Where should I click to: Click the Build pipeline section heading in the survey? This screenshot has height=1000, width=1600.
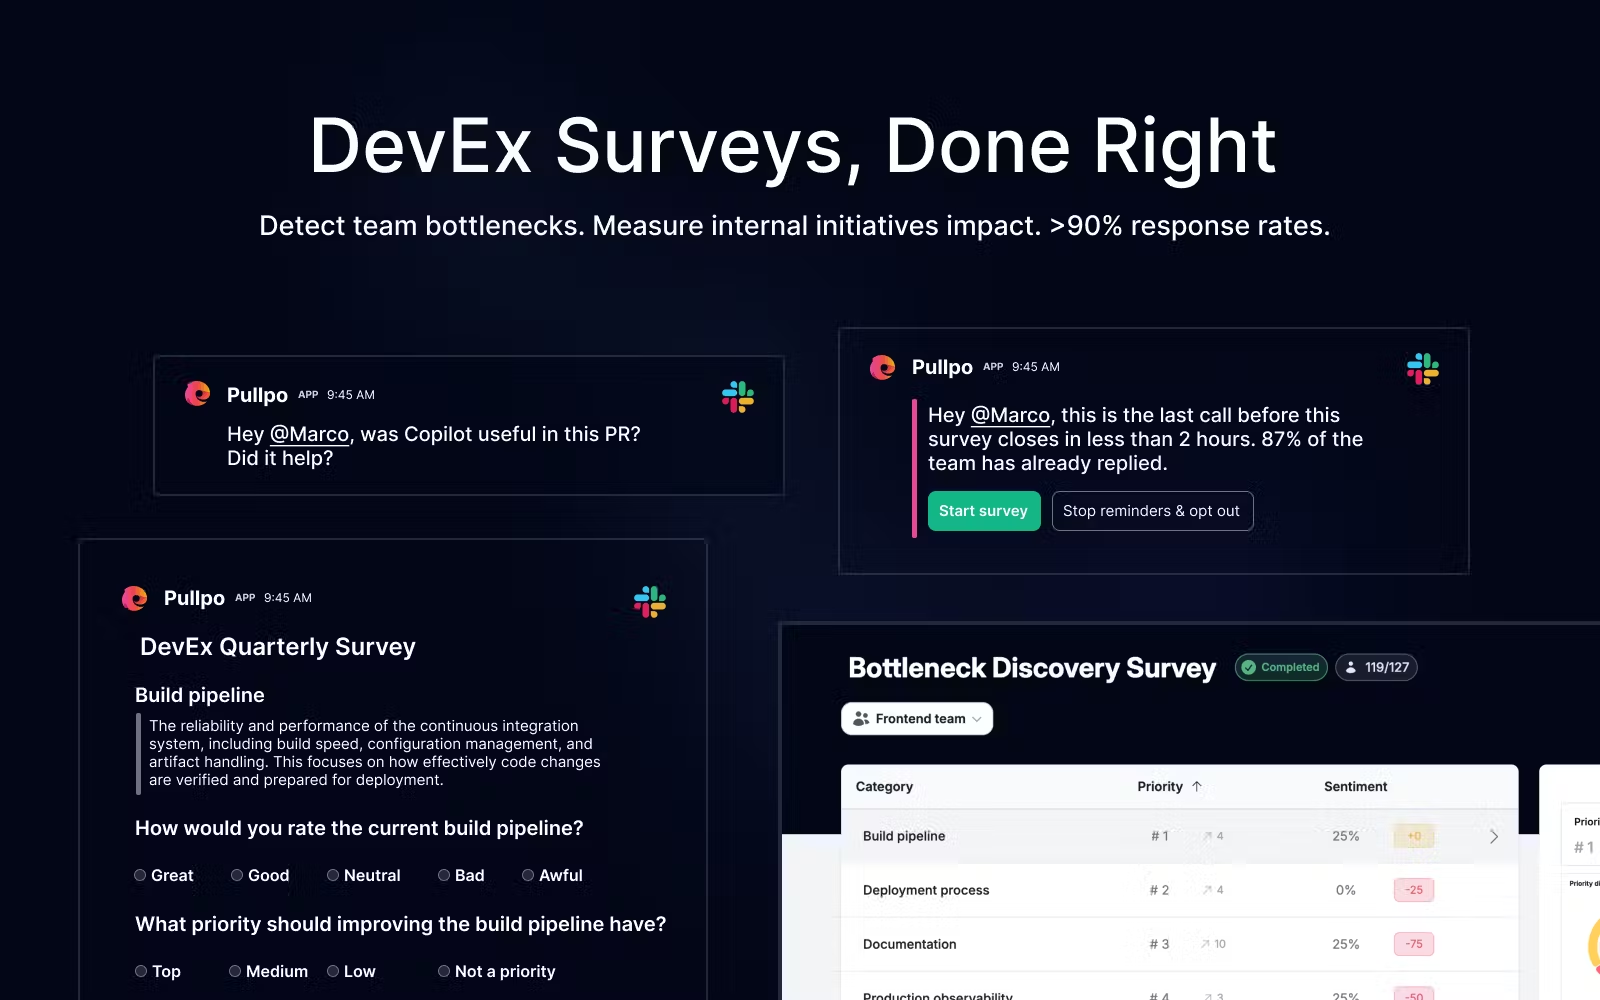pyautogui.click(x=200, y=695)
